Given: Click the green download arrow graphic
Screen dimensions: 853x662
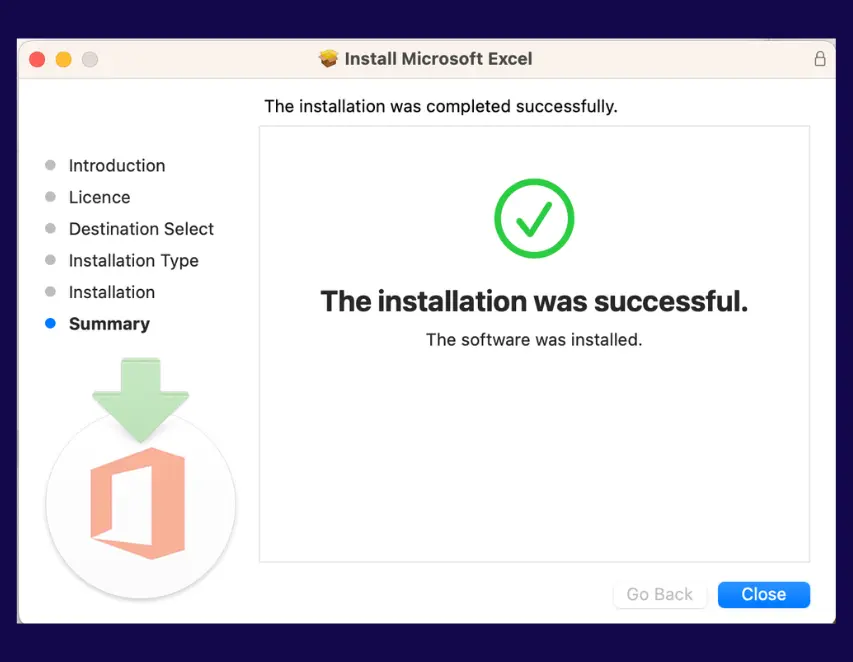Looking at the screenshot, I should coord(140,400).
